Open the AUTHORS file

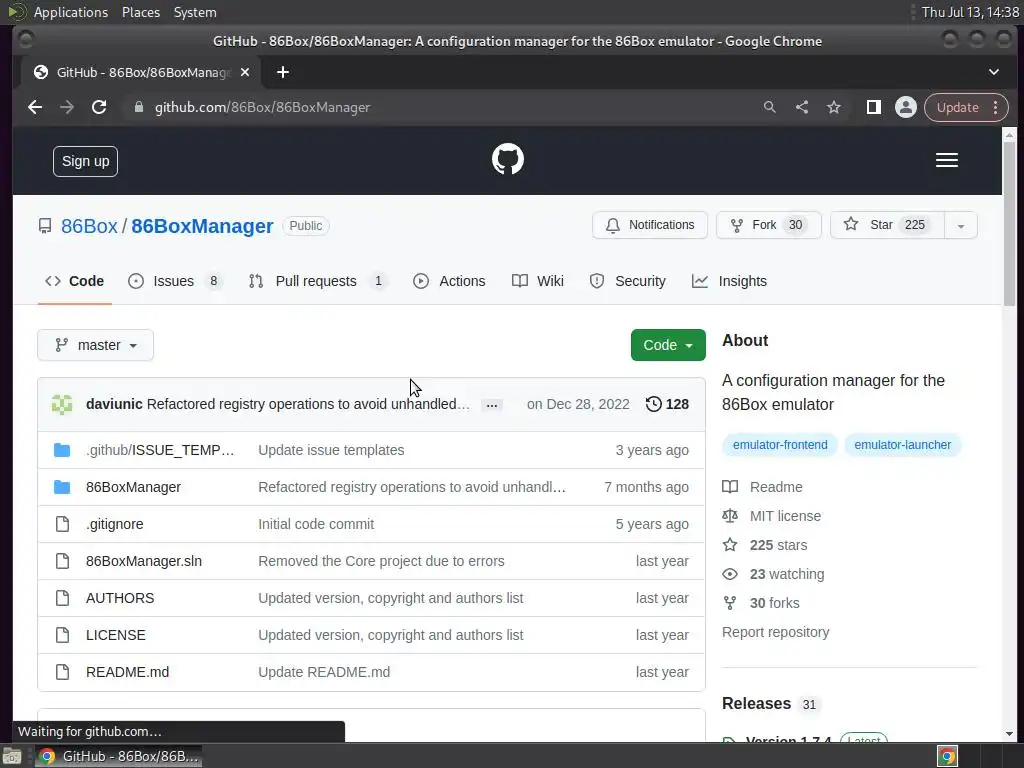[x=120, y=598]
